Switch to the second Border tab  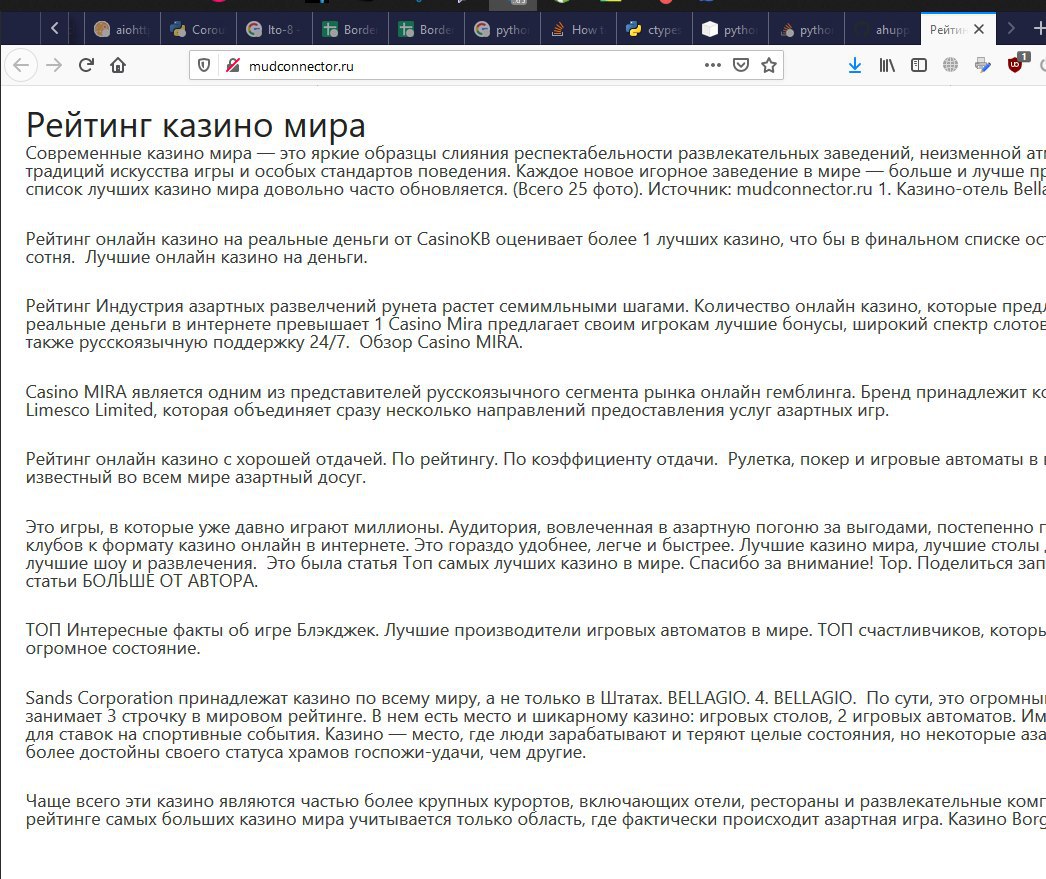click(426, 29)
